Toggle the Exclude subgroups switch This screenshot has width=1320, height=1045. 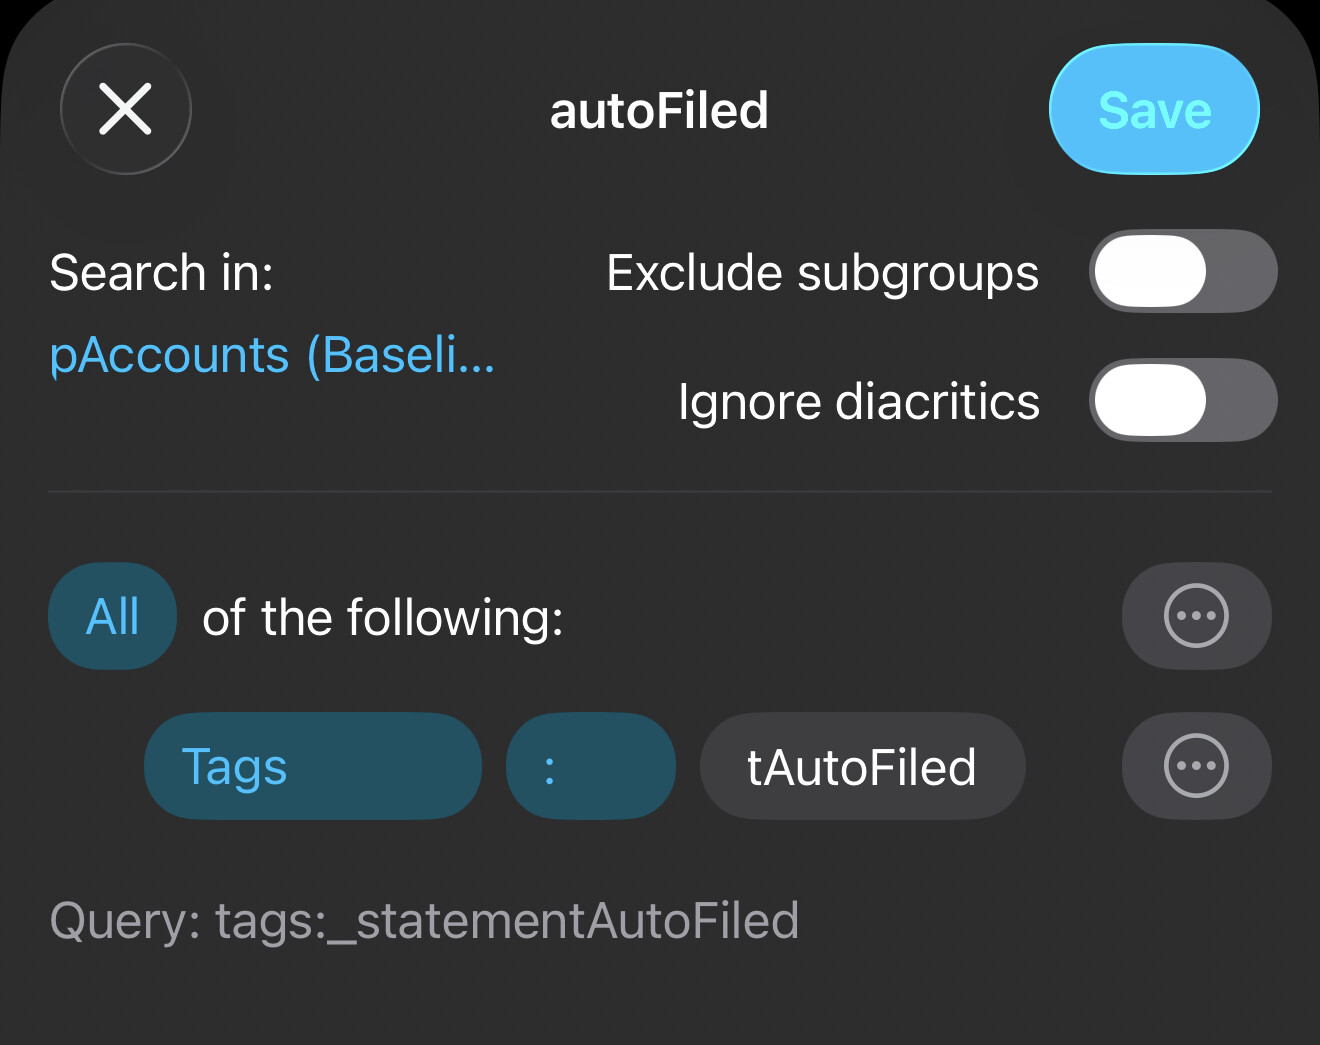(1183, 272)
